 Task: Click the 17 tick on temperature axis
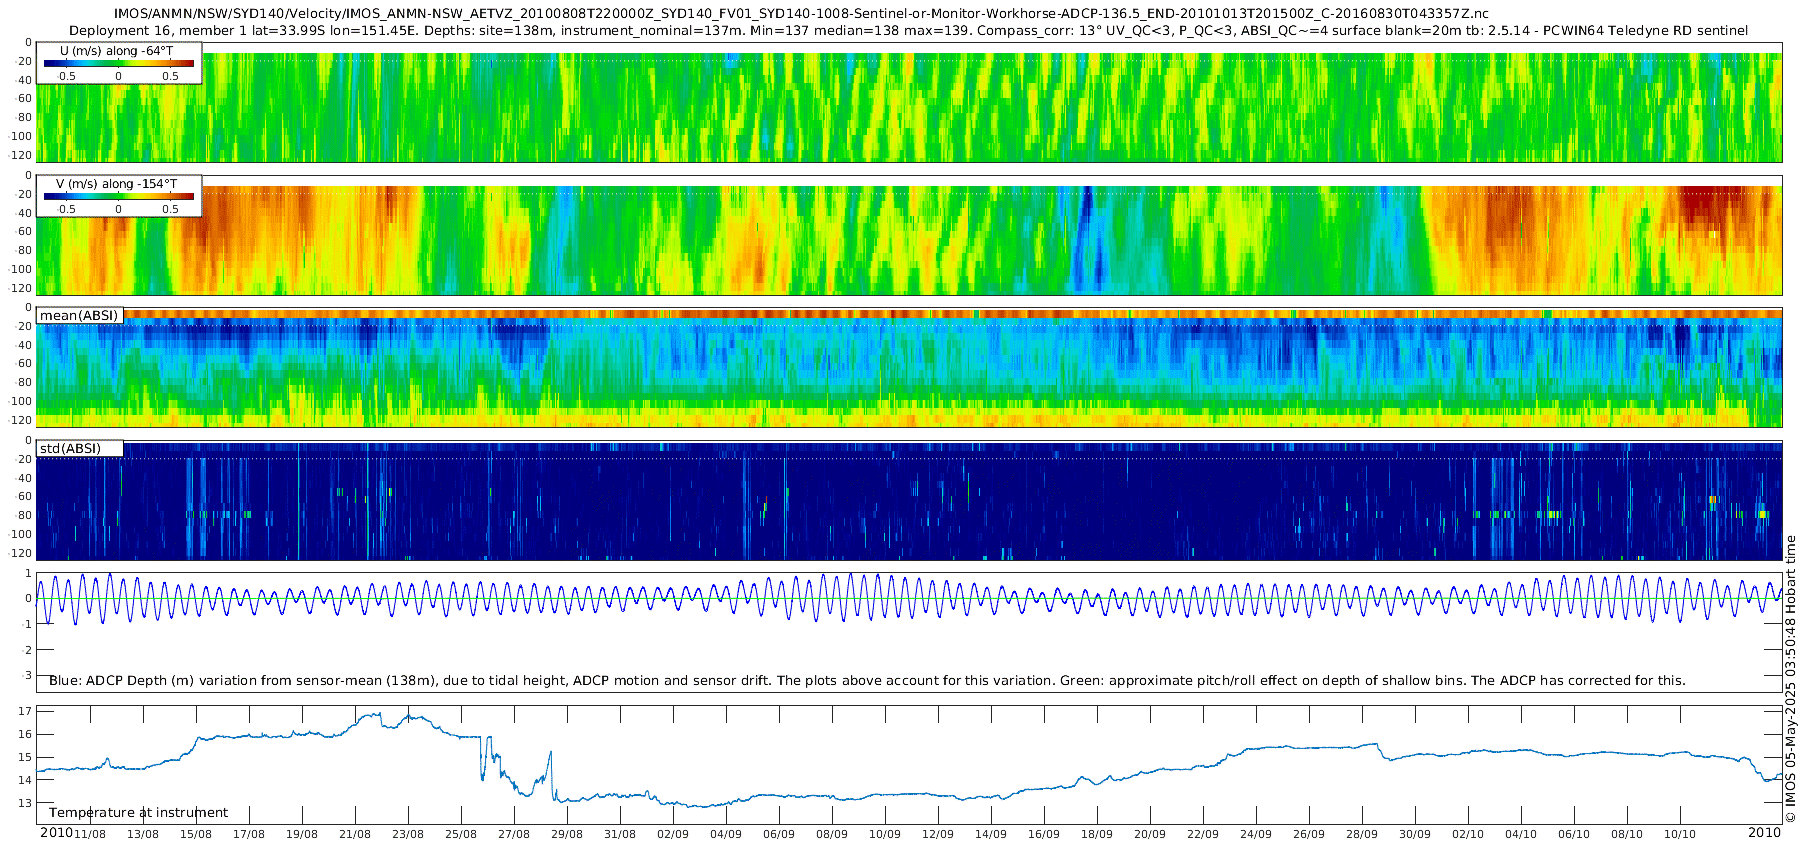(25, 712)
